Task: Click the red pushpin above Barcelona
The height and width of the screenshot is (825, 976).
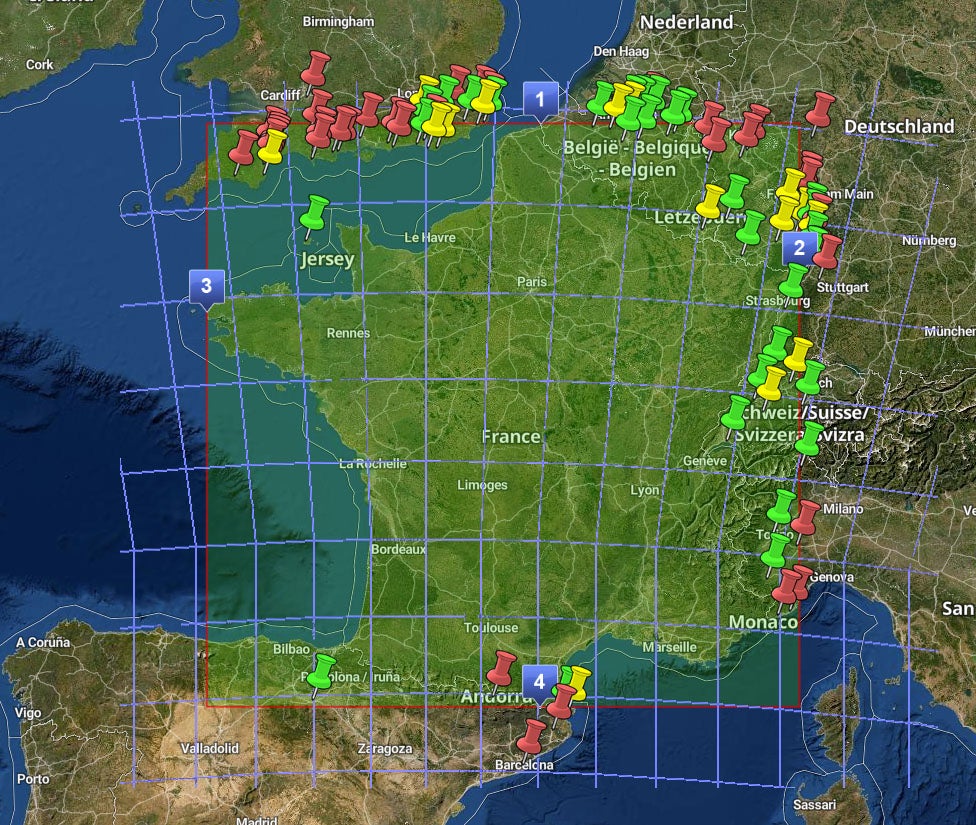Action: (x=531, y=736)
